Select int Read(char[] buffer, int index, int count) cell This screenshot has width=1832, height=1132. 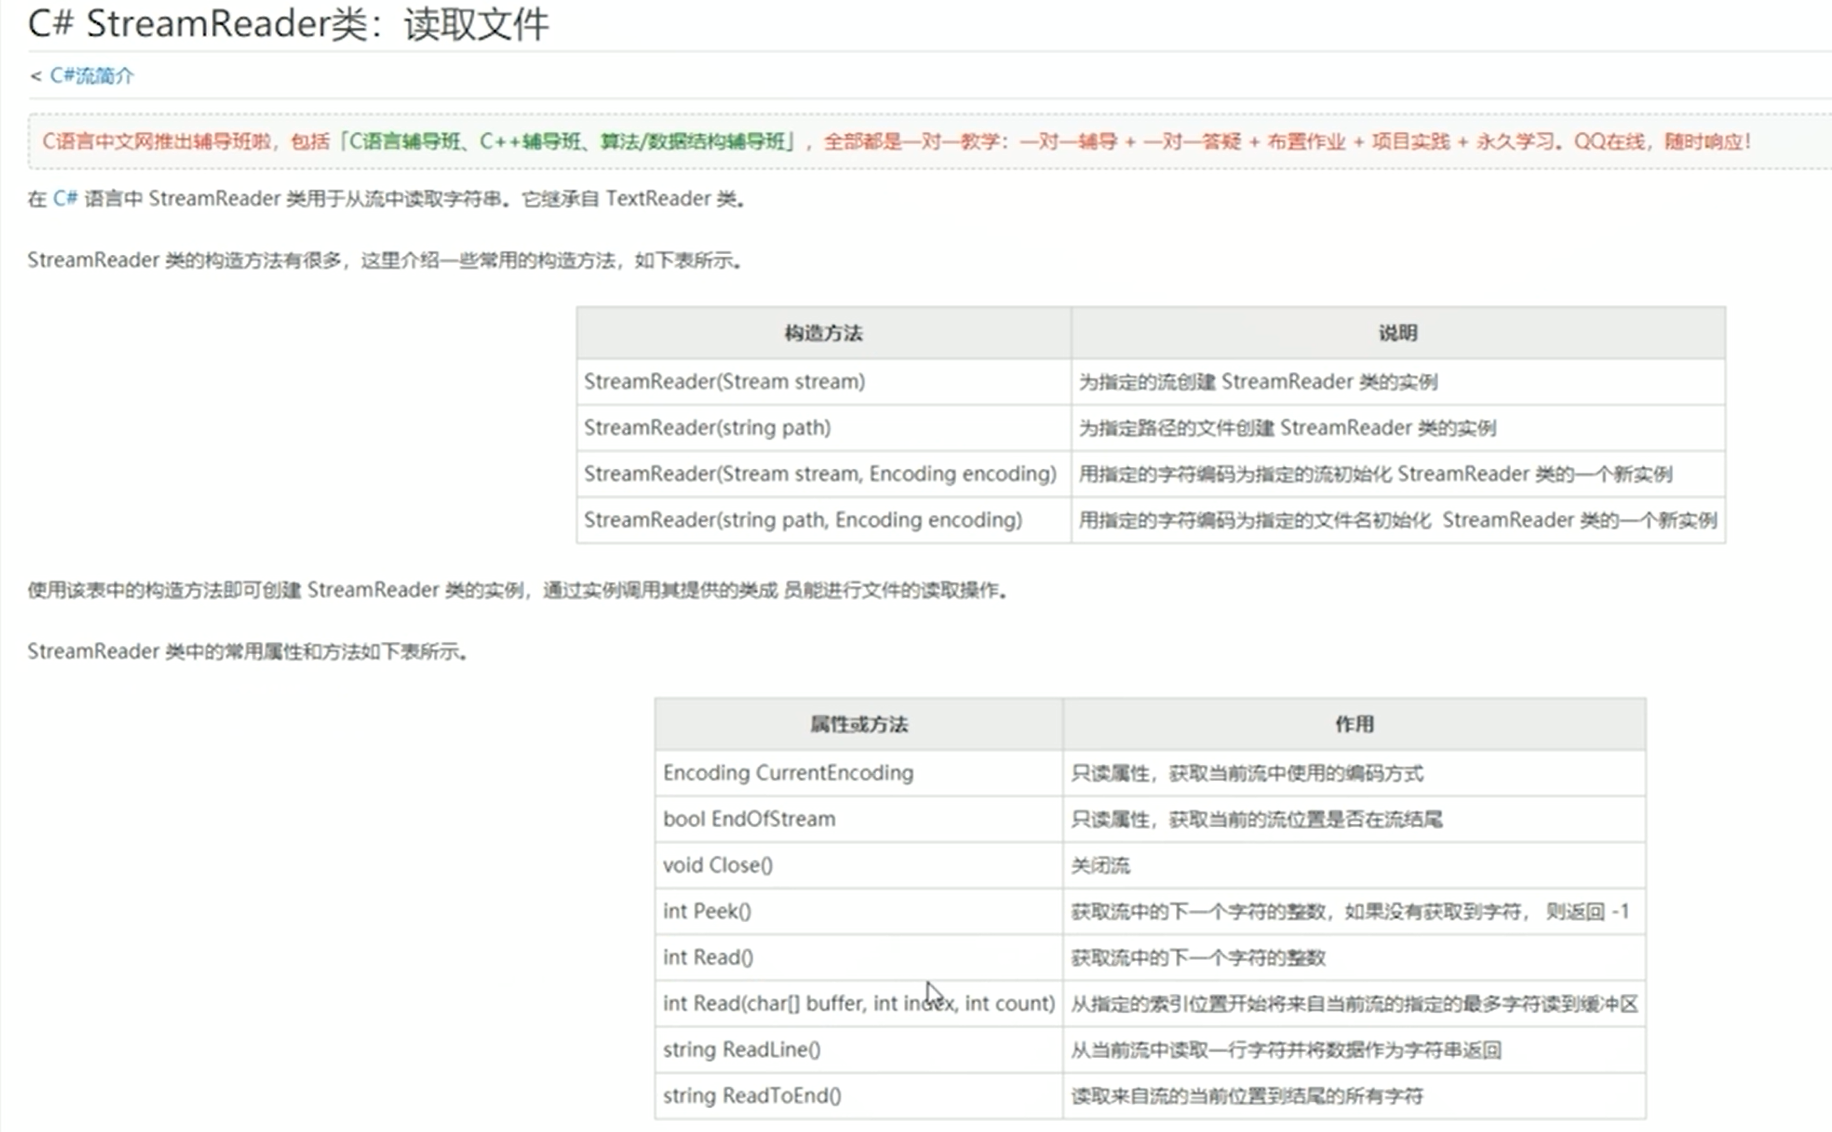[x=859, y=1002]
